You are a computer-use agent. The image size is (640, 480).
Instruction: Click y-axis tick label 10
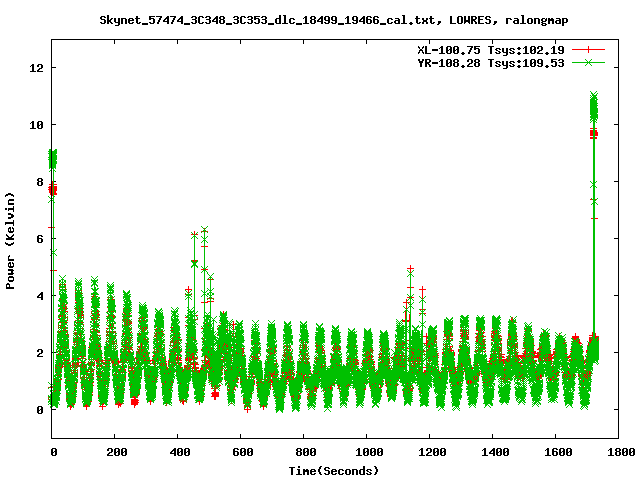pos(36,125)
